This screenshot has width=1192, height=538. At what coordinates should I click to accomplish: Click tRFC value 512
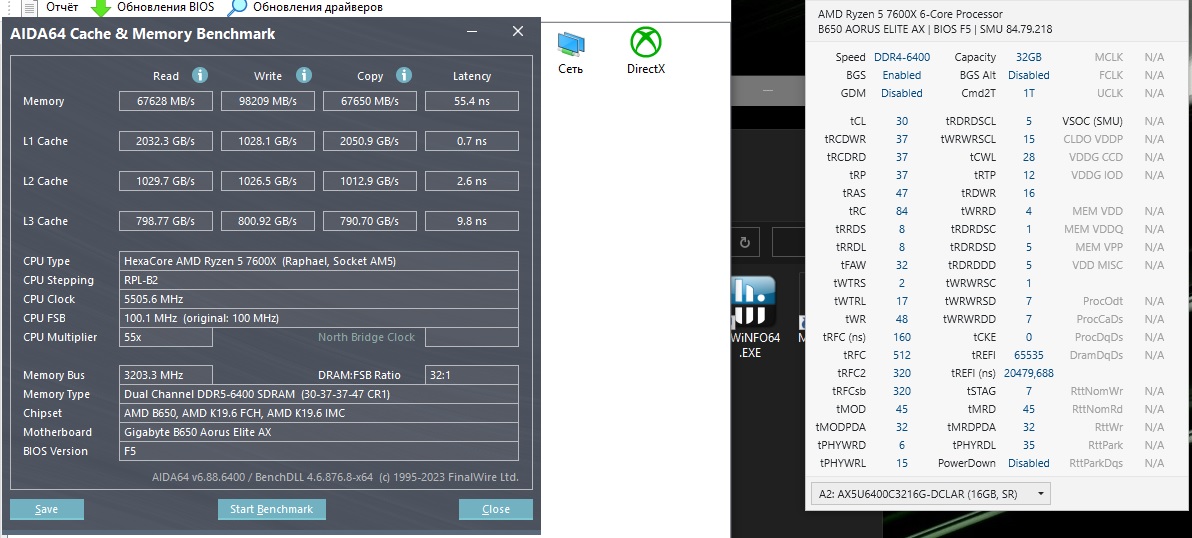pos(902,355)
